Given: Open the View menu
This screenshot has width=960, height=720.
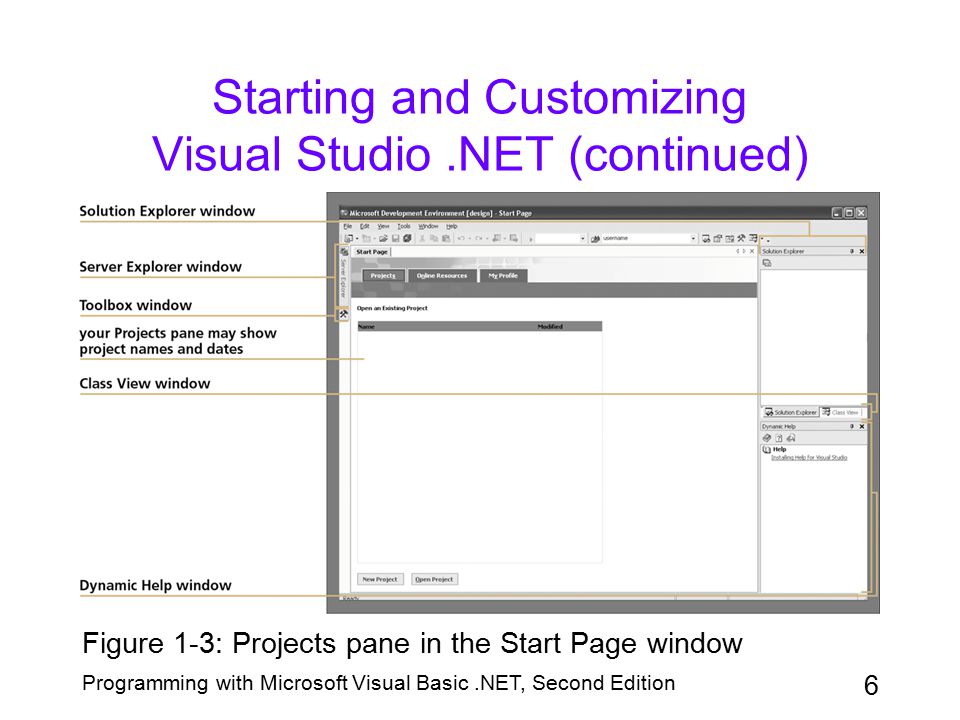Looking at the screenshot, I should coord(383,227).
